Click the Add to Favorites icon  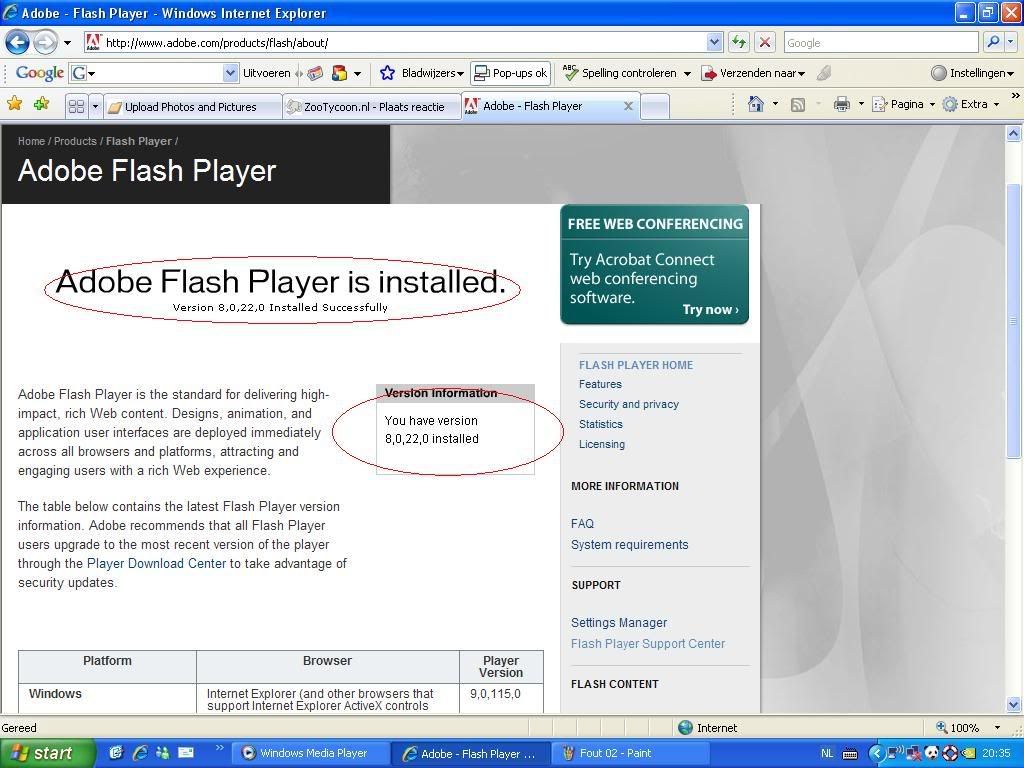(x=41, y=104)
